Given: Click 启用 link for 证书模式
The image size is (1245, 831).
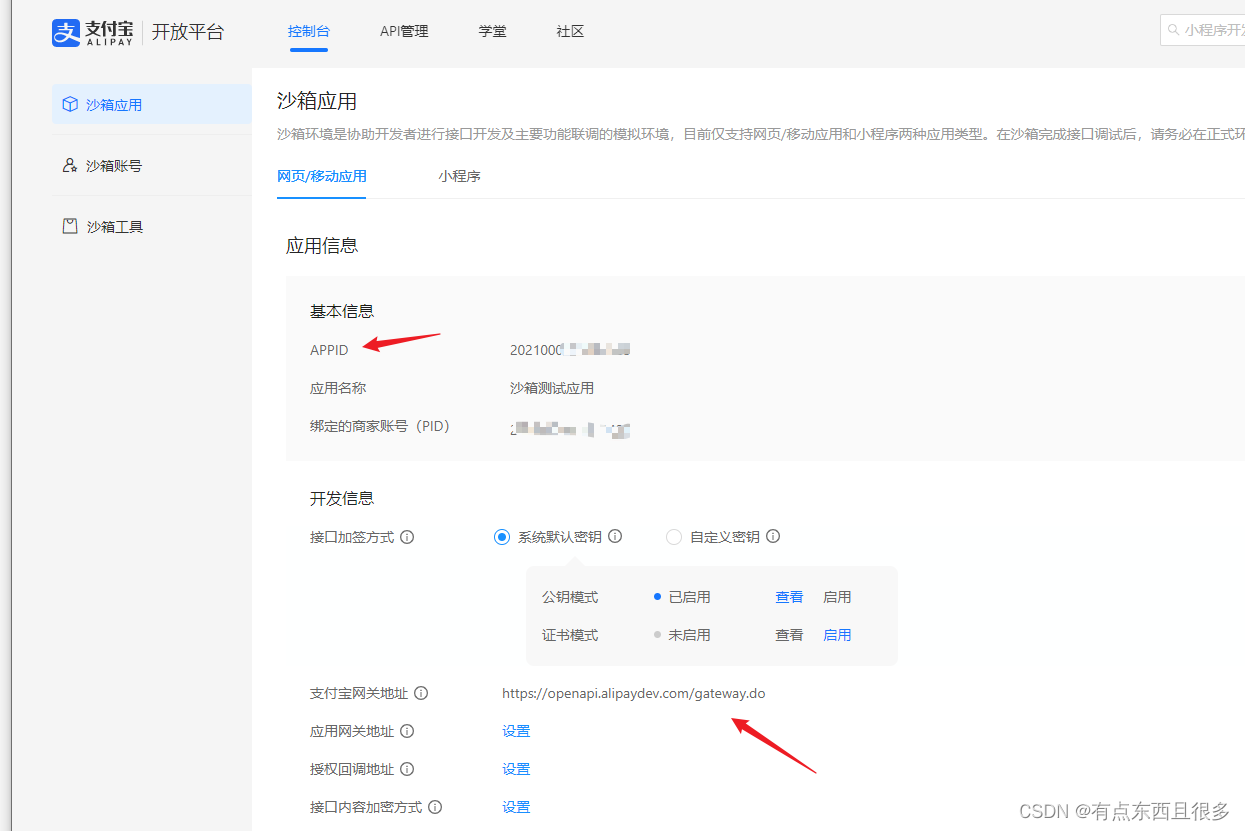Looking at the screenshot, I should pos(837,635).
